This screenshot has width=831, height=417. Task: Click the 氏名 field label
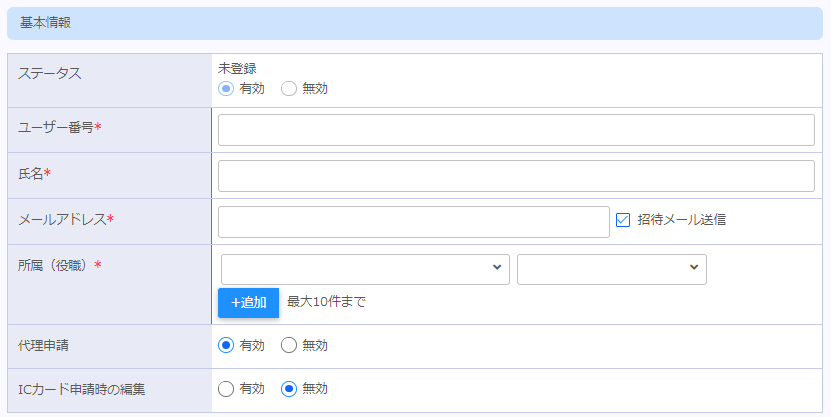(x=31, y=173)
